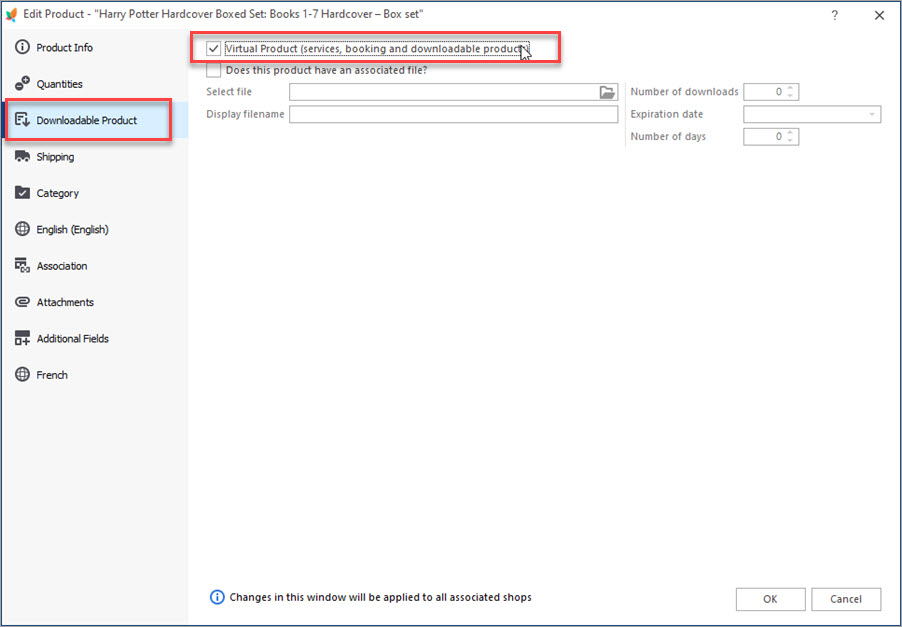
Task: Select the Downloadable Product tab
Action: tap(94, 120)
